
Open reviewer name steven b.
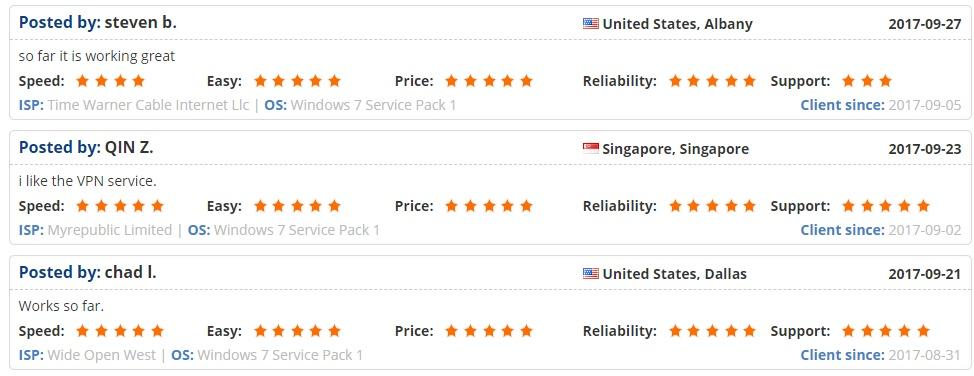tap(141, 23)
